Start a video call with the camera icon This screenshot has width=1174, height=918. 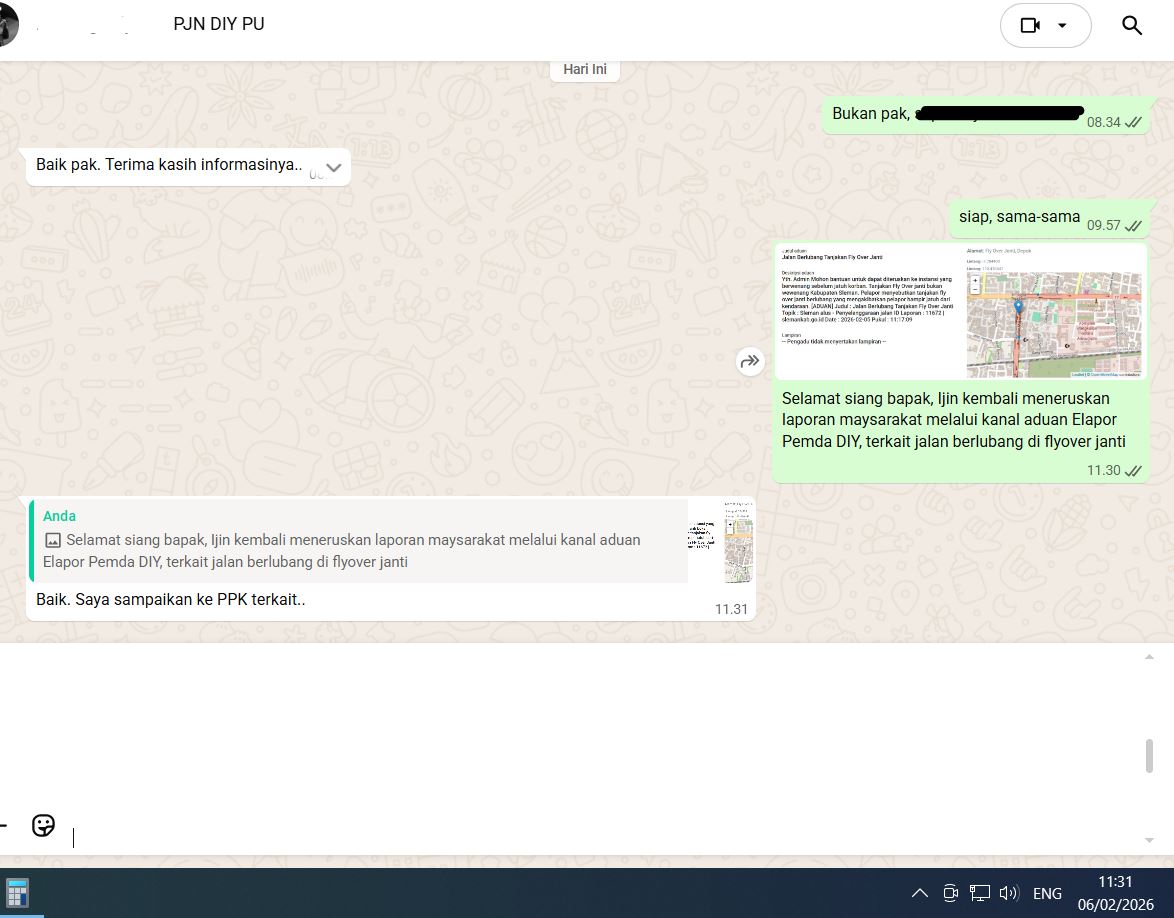[x=1030, y=26]
